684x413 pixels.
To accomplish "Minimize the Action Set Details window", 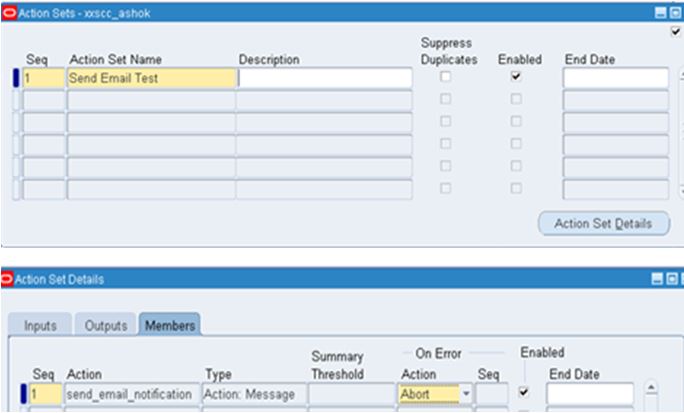I will pos(657,279).
